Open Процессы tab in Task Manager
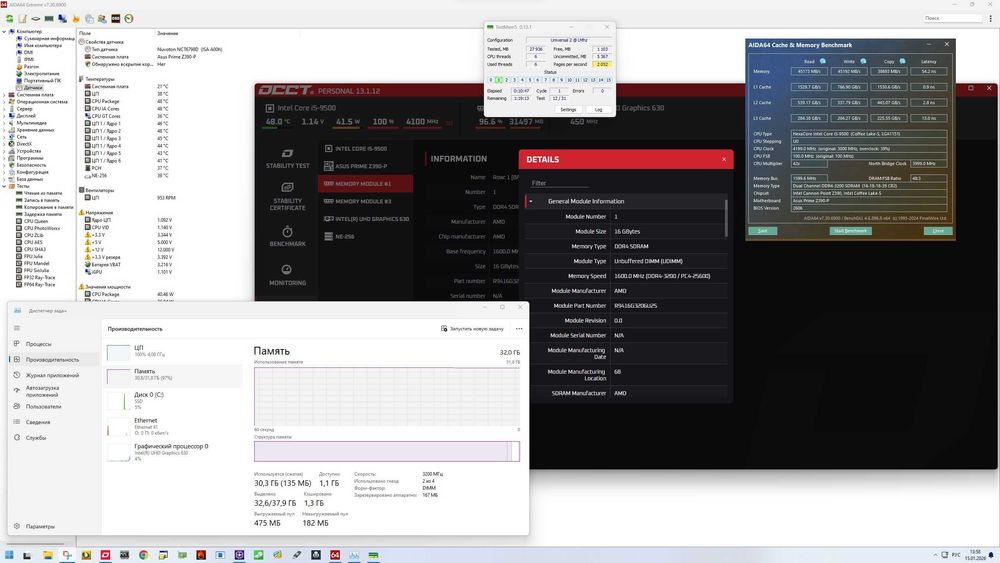 pyautogui.click(x=53, y=344)
